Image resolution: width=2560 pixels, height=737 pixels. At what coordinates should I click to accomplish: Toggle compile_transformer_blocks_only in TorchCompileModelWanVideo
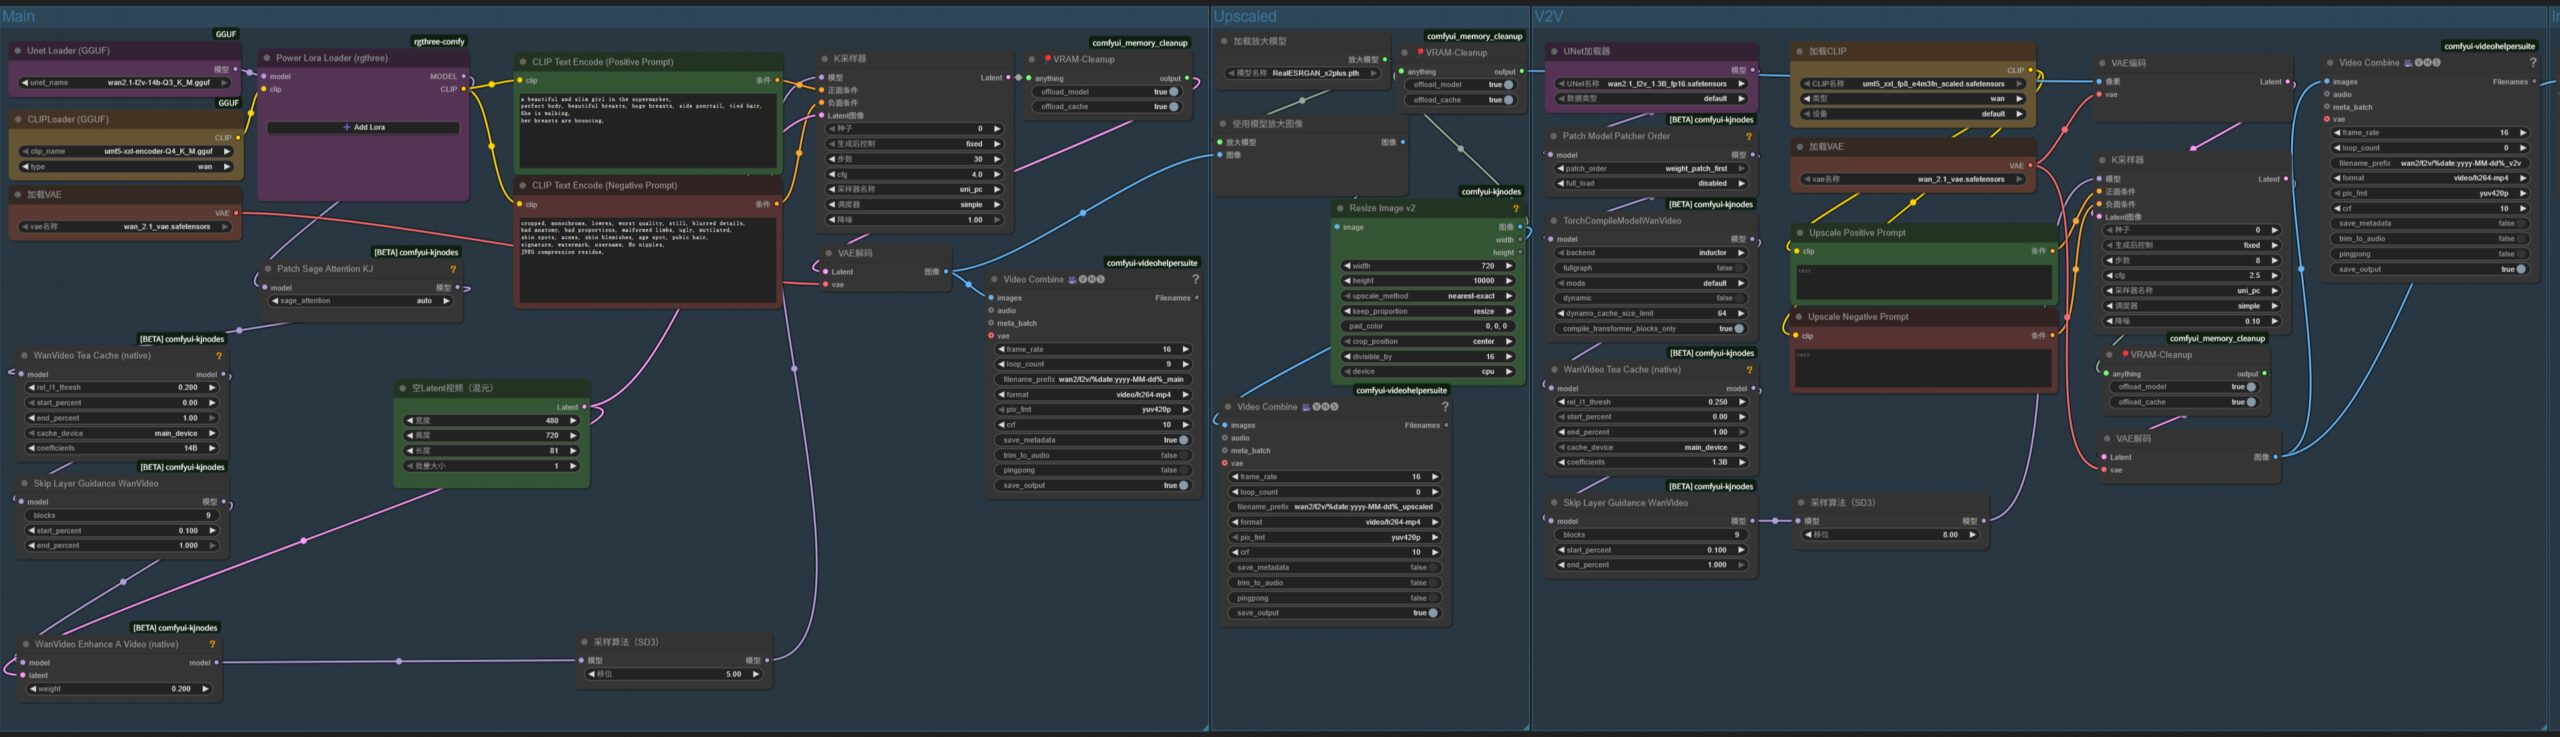tap(1738, 329)
